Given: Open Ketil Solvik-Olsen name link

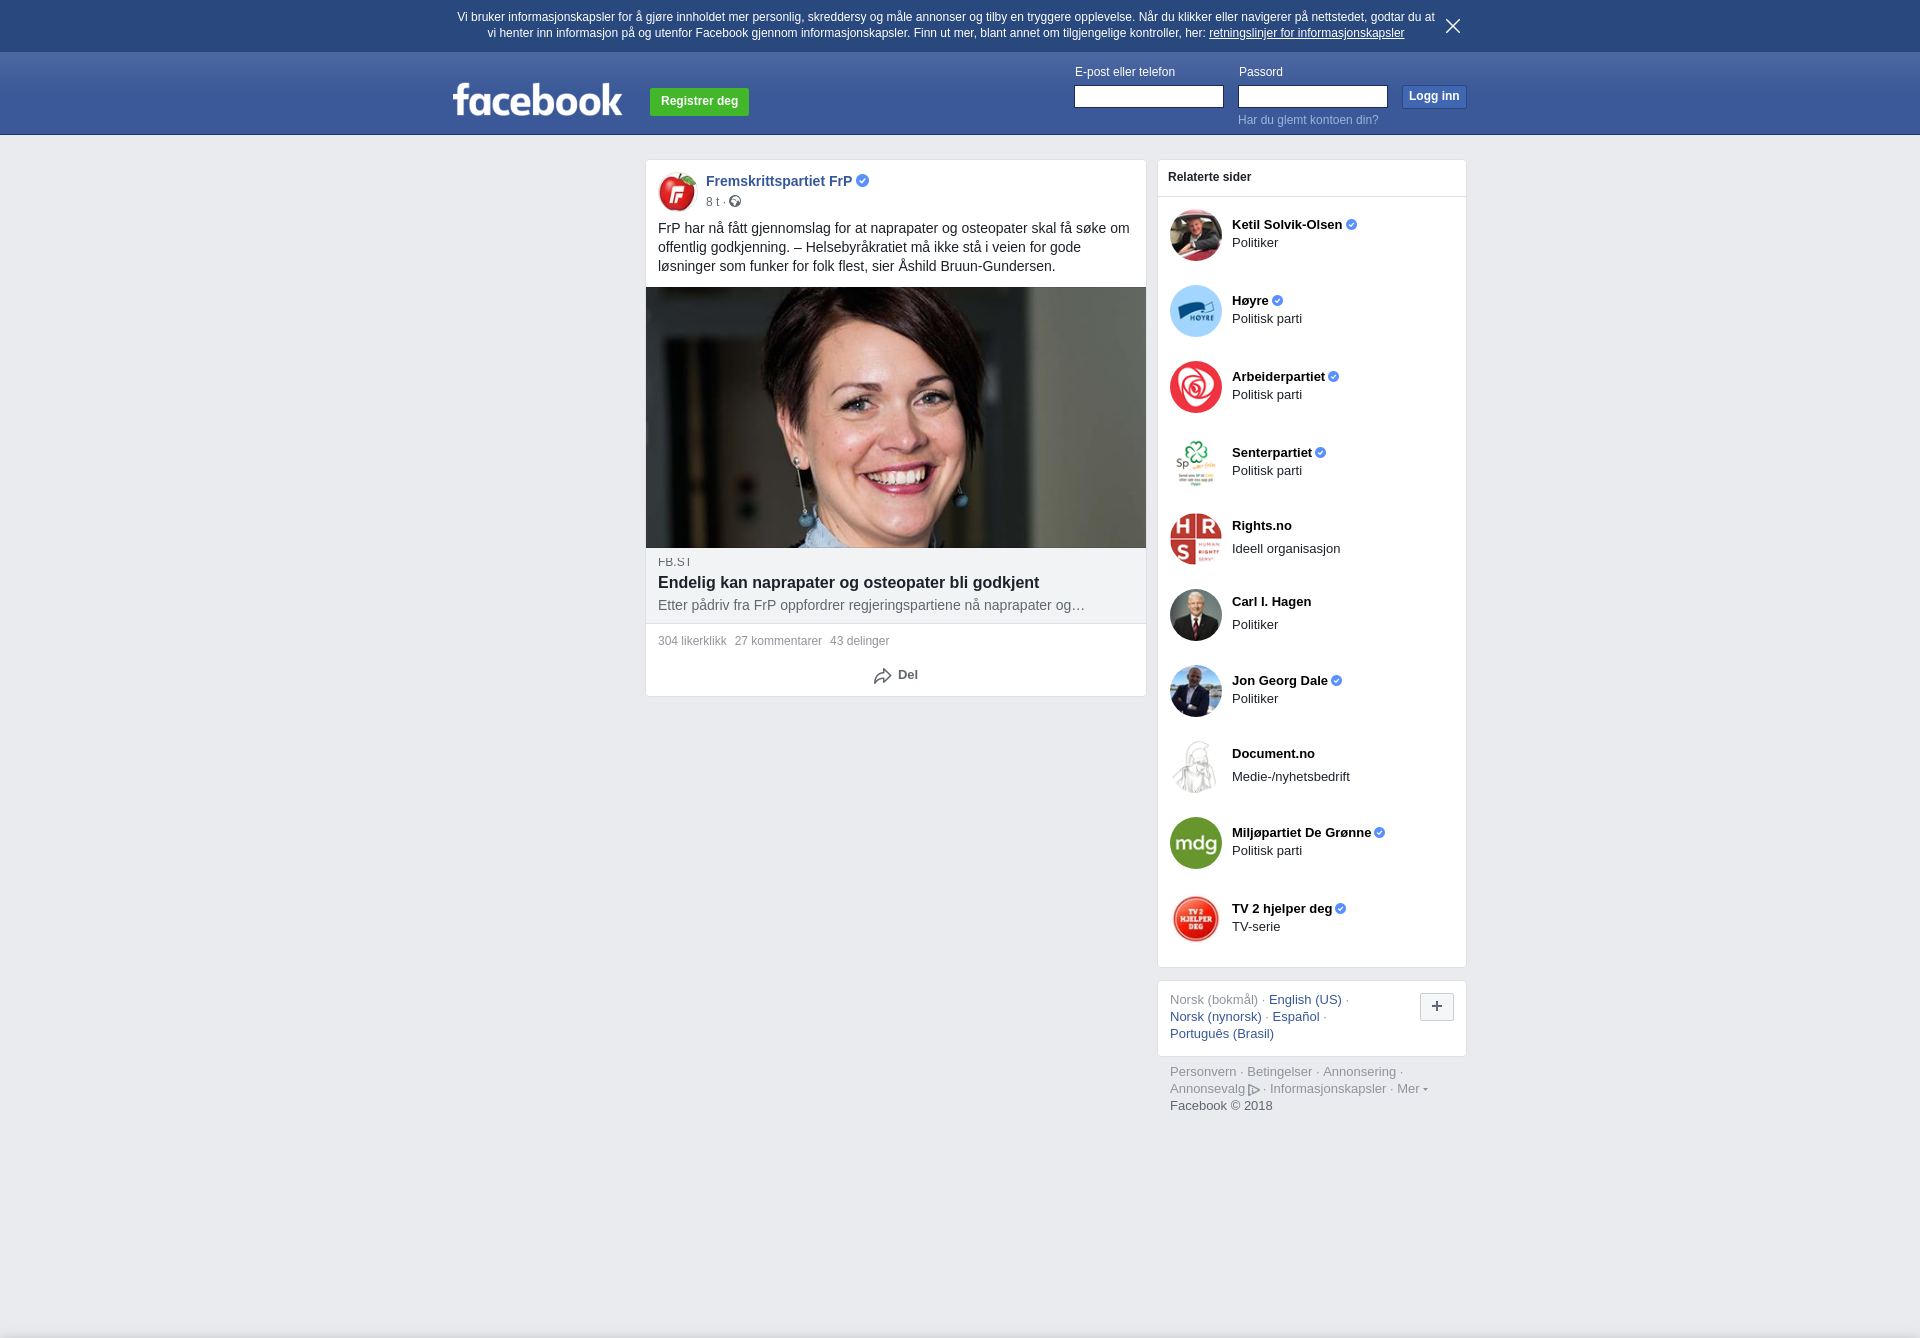Looking at the screenshot, I should 1287,225.
